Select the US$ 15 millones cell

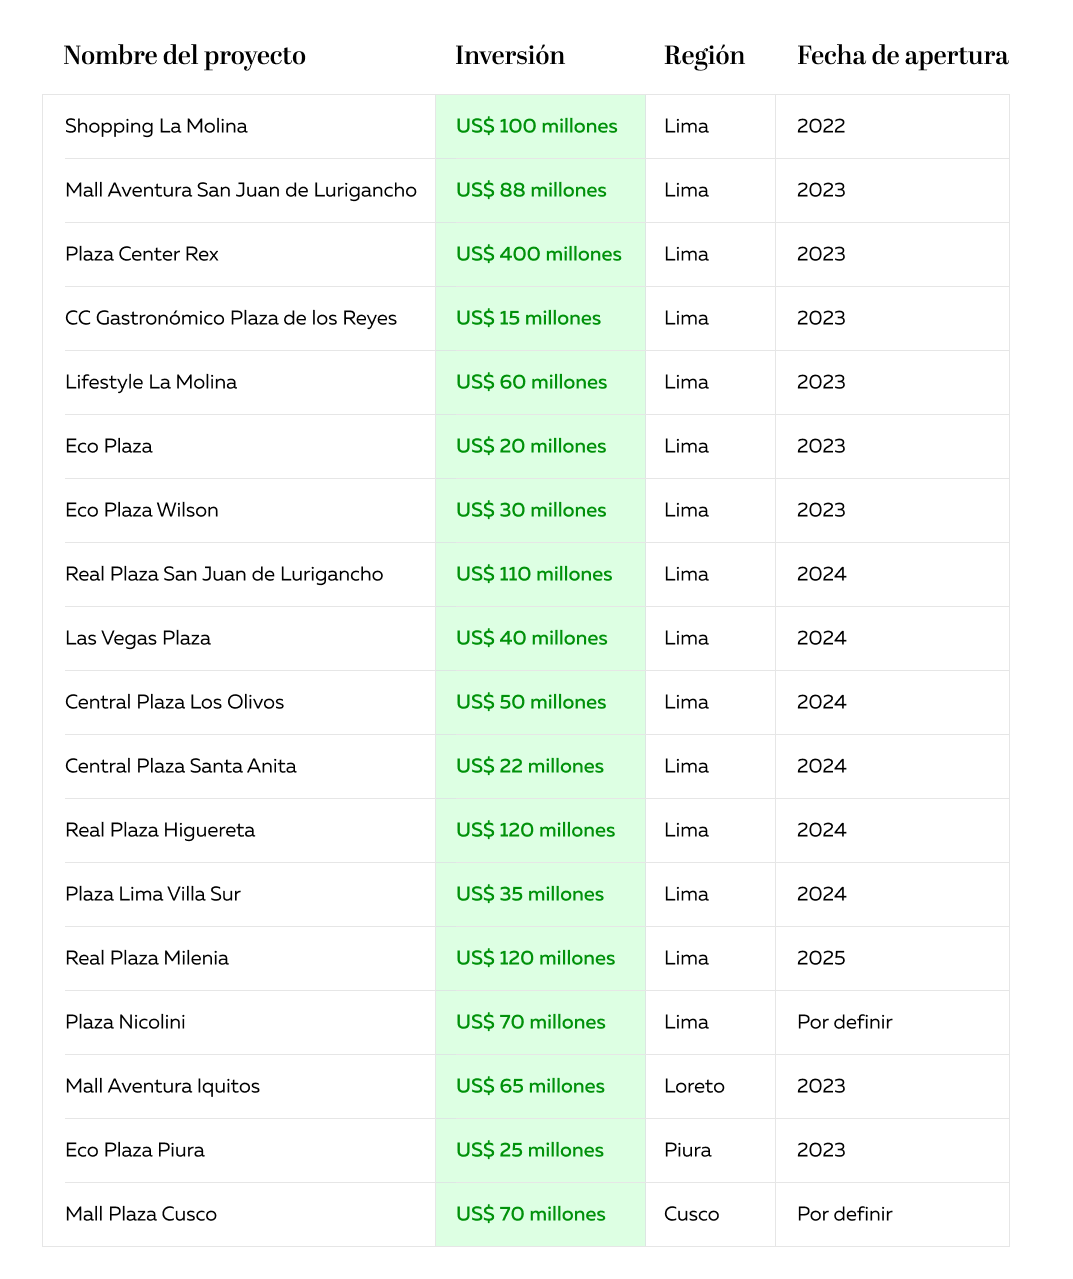click(x=528, y=318)
